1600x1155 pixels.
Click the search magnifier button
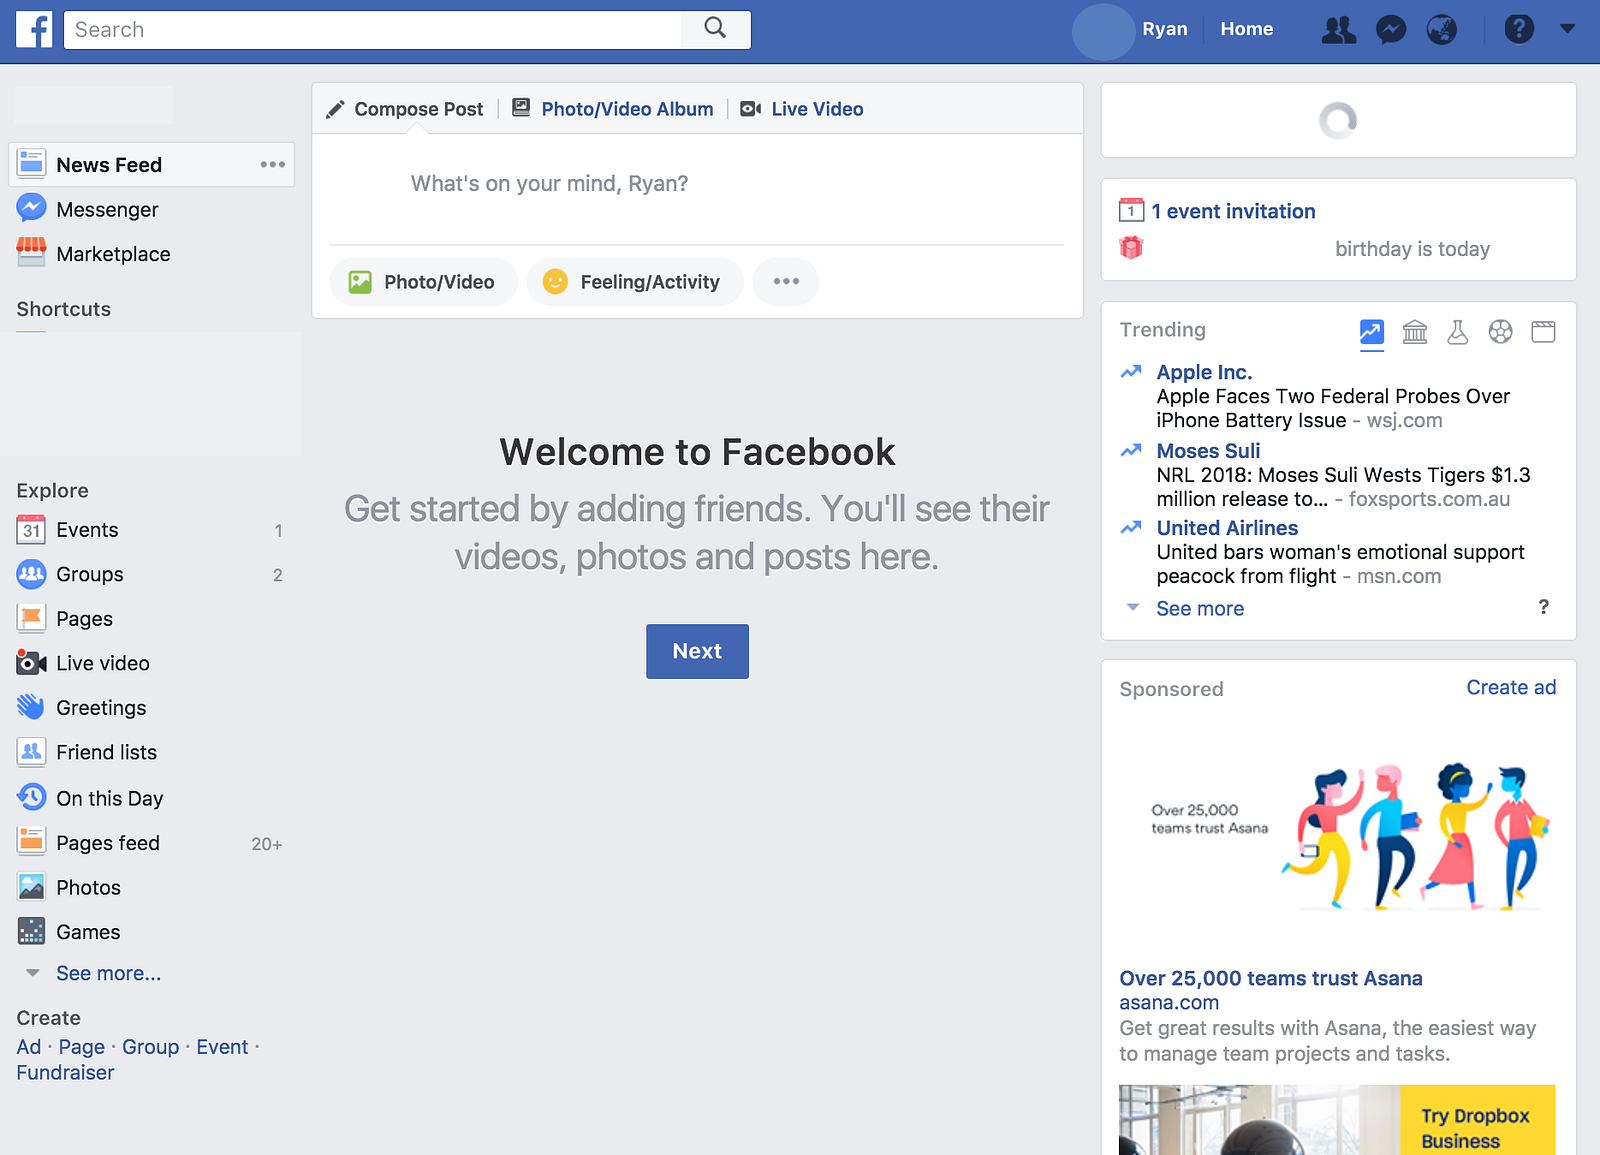coord(715,29)
